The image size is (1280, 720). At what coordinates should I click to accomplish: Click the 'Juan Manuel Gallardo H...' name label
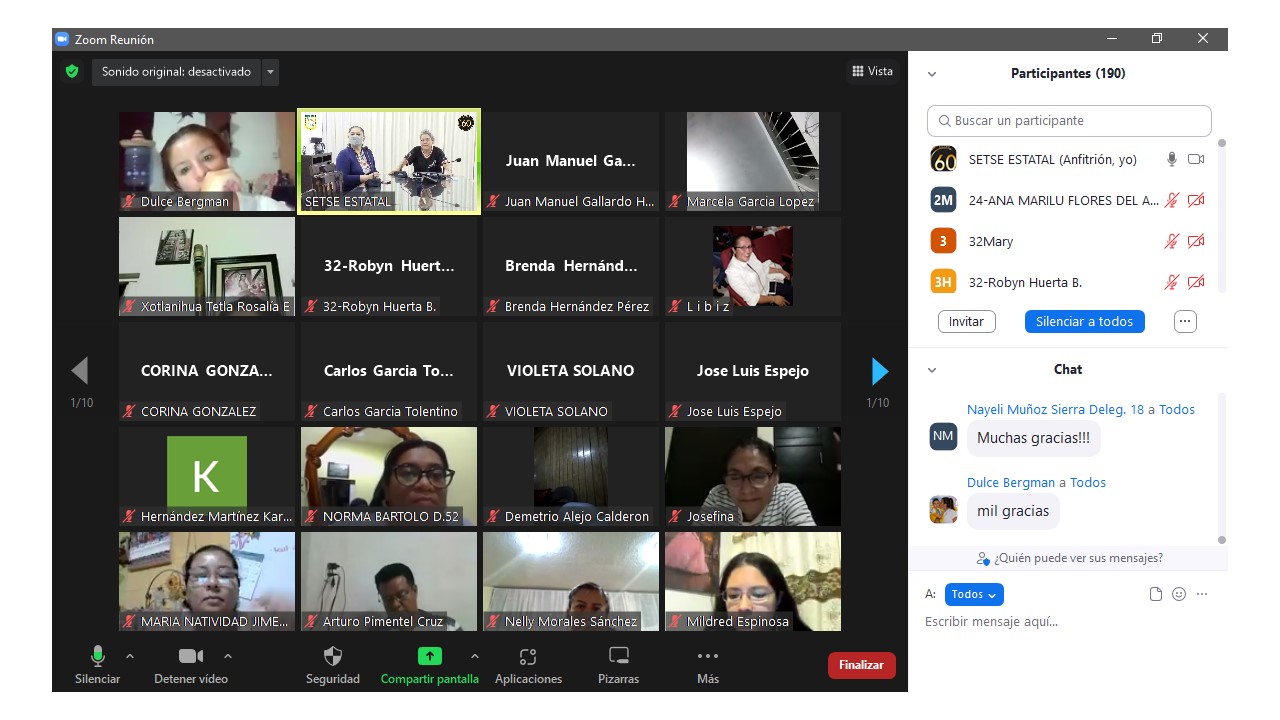pyautogui.click(x=580, y=202)
